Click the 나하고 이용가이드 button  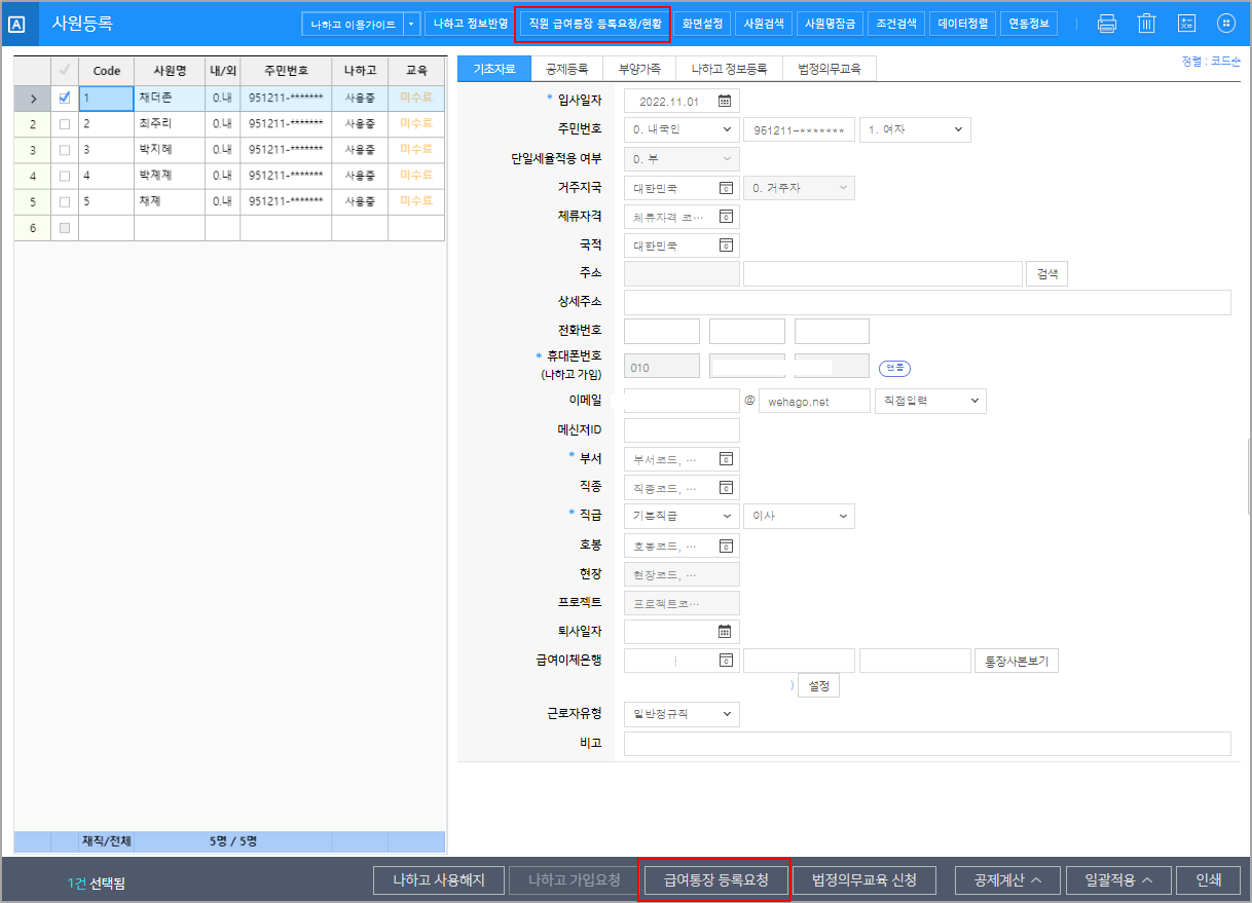tap(353, 24)
